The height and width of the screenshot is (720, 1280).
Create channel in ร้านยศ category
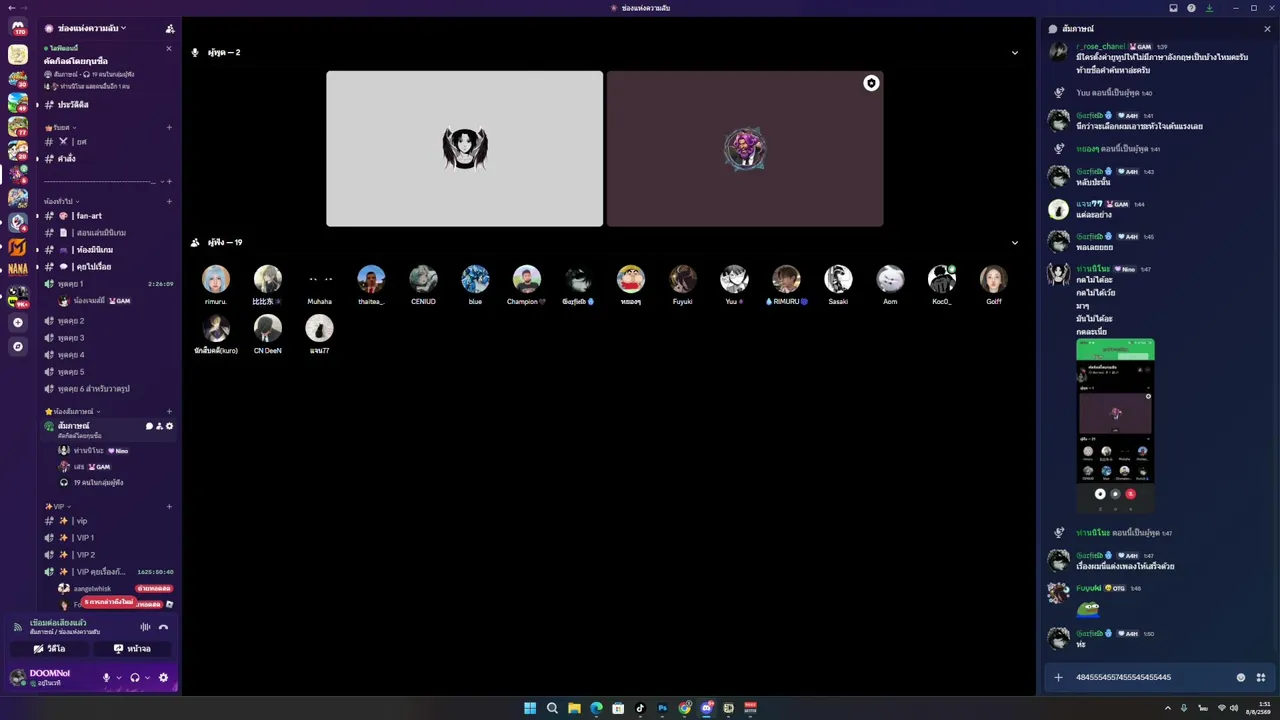click(169, 128)
